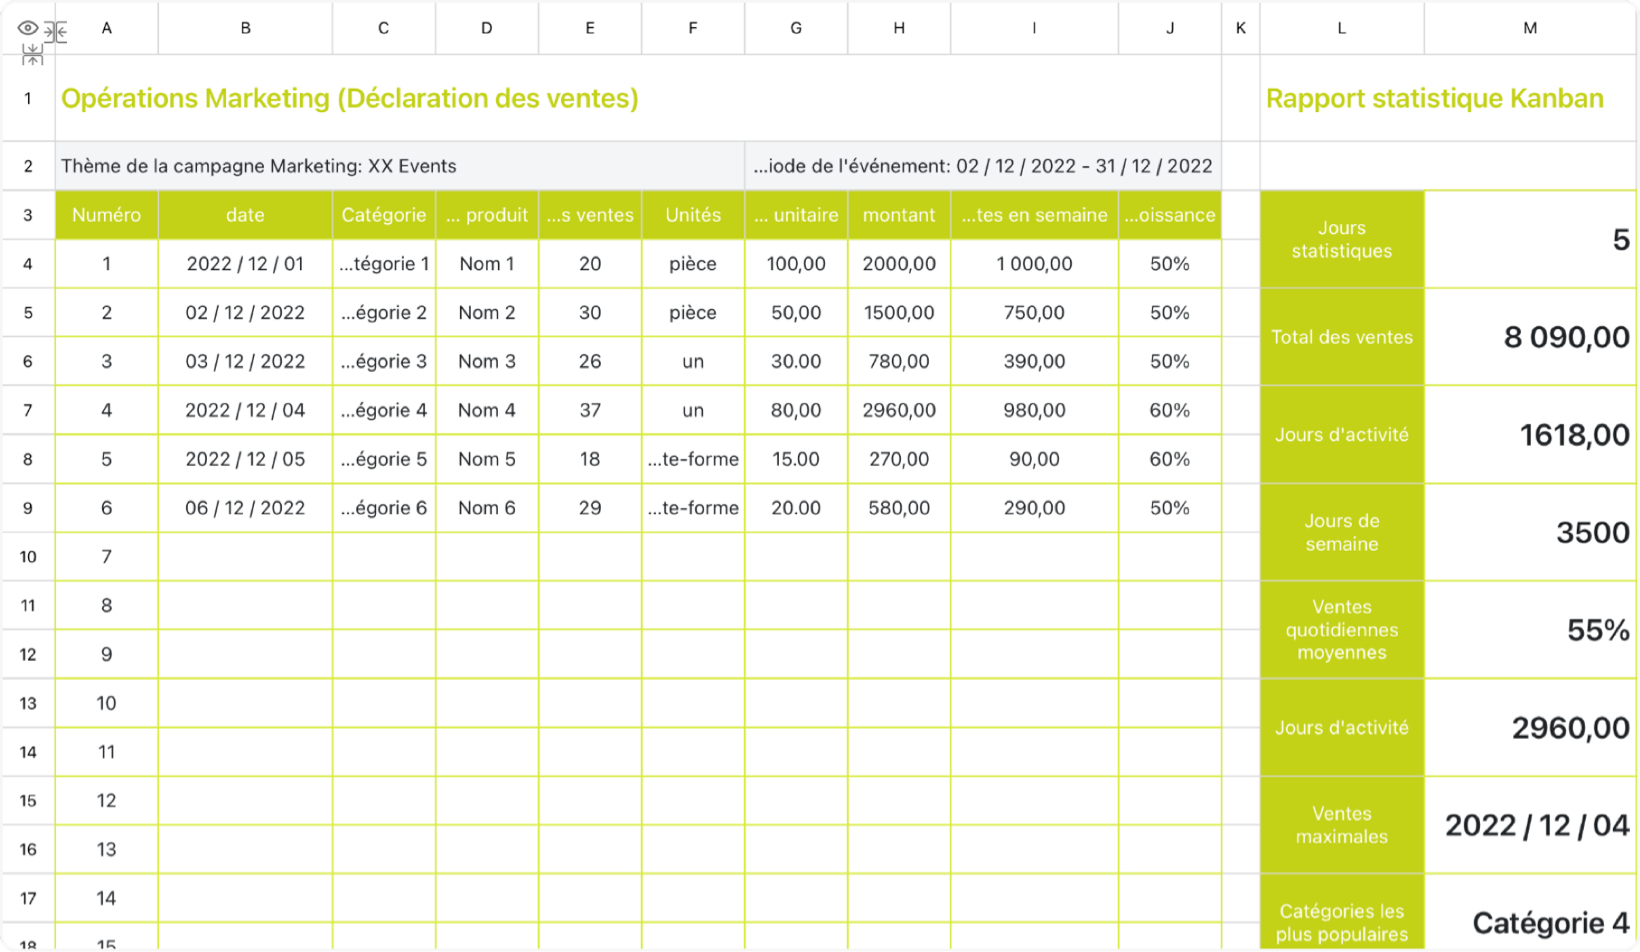Select column A header
Image resolution: width=1640 pixels, height=952 pixels.
(106, 28)
